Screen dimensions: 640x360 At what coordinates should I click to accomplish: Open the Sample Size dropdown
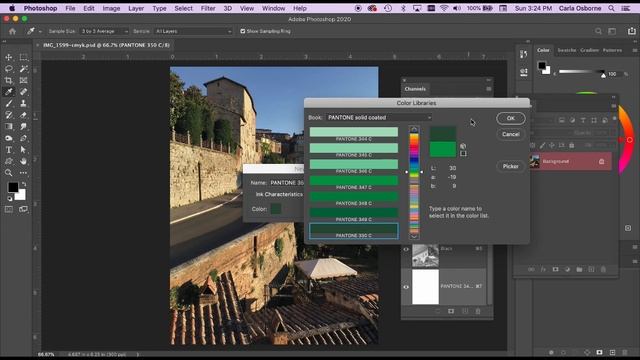104,31
